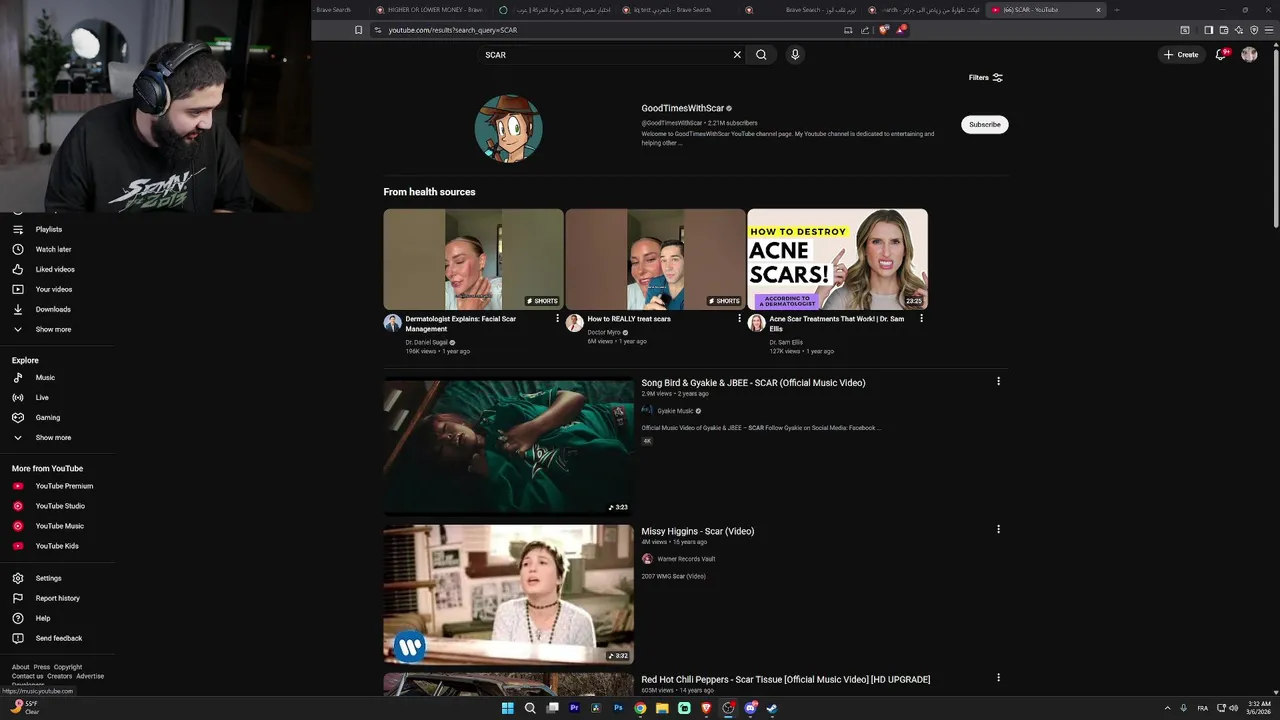Open options menu for Red Hot Chili Peppers video

998,677
